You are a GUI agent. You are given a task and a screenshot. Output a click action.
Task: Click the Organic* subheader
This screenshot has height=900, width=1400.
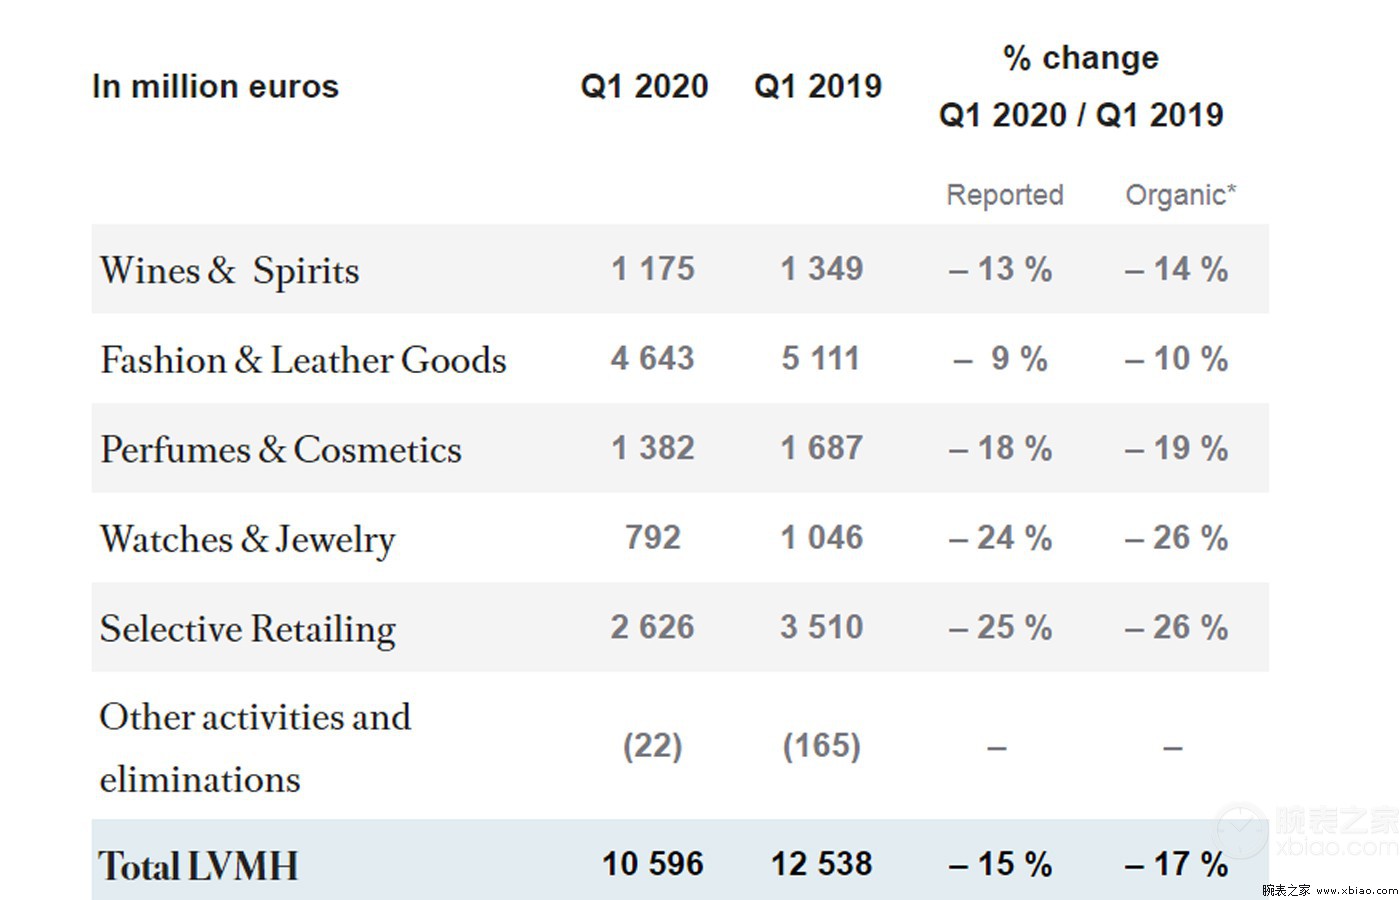pos(1181,195)
